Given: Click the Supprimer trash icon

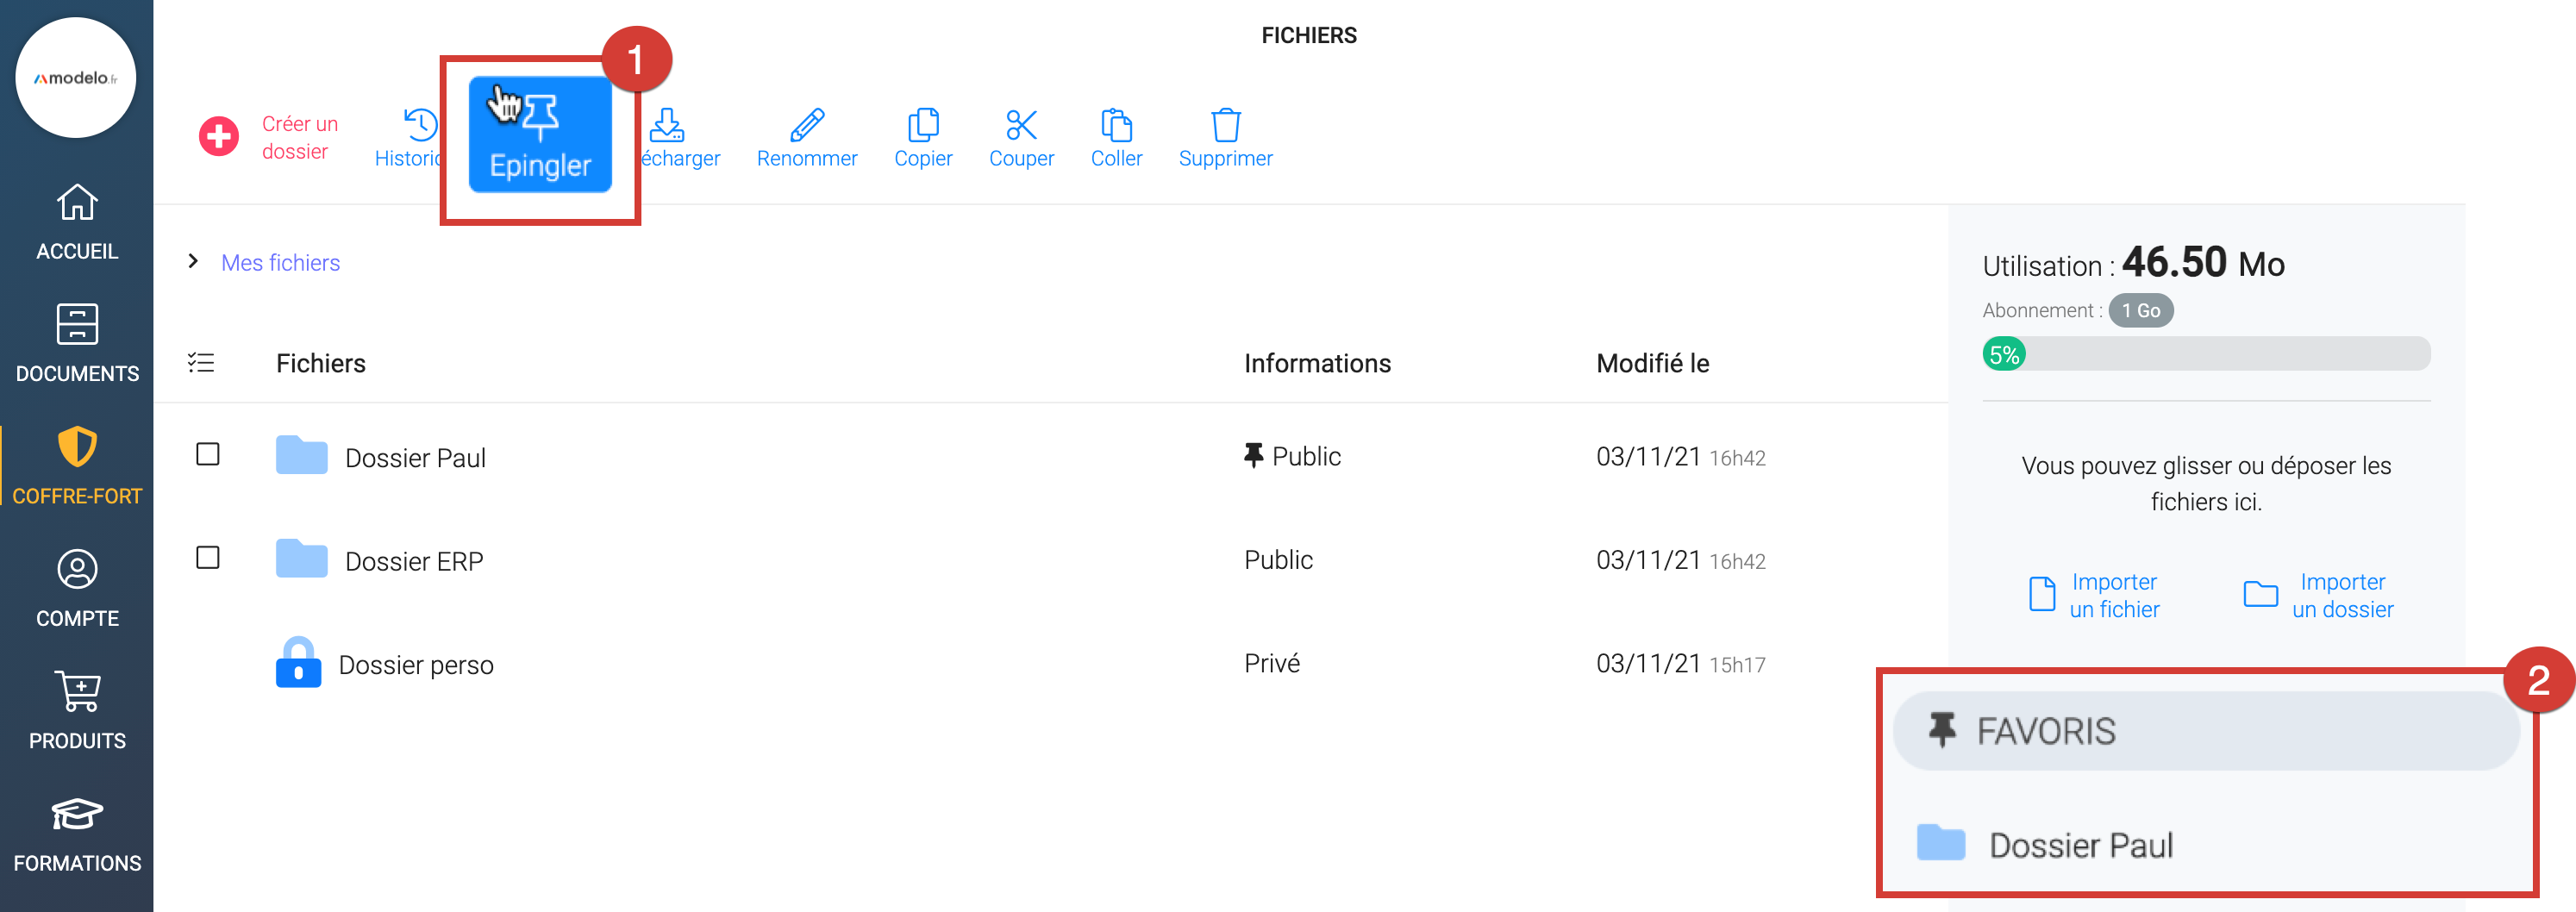Looking at the screenshot, I should [x=1225, y=125].
